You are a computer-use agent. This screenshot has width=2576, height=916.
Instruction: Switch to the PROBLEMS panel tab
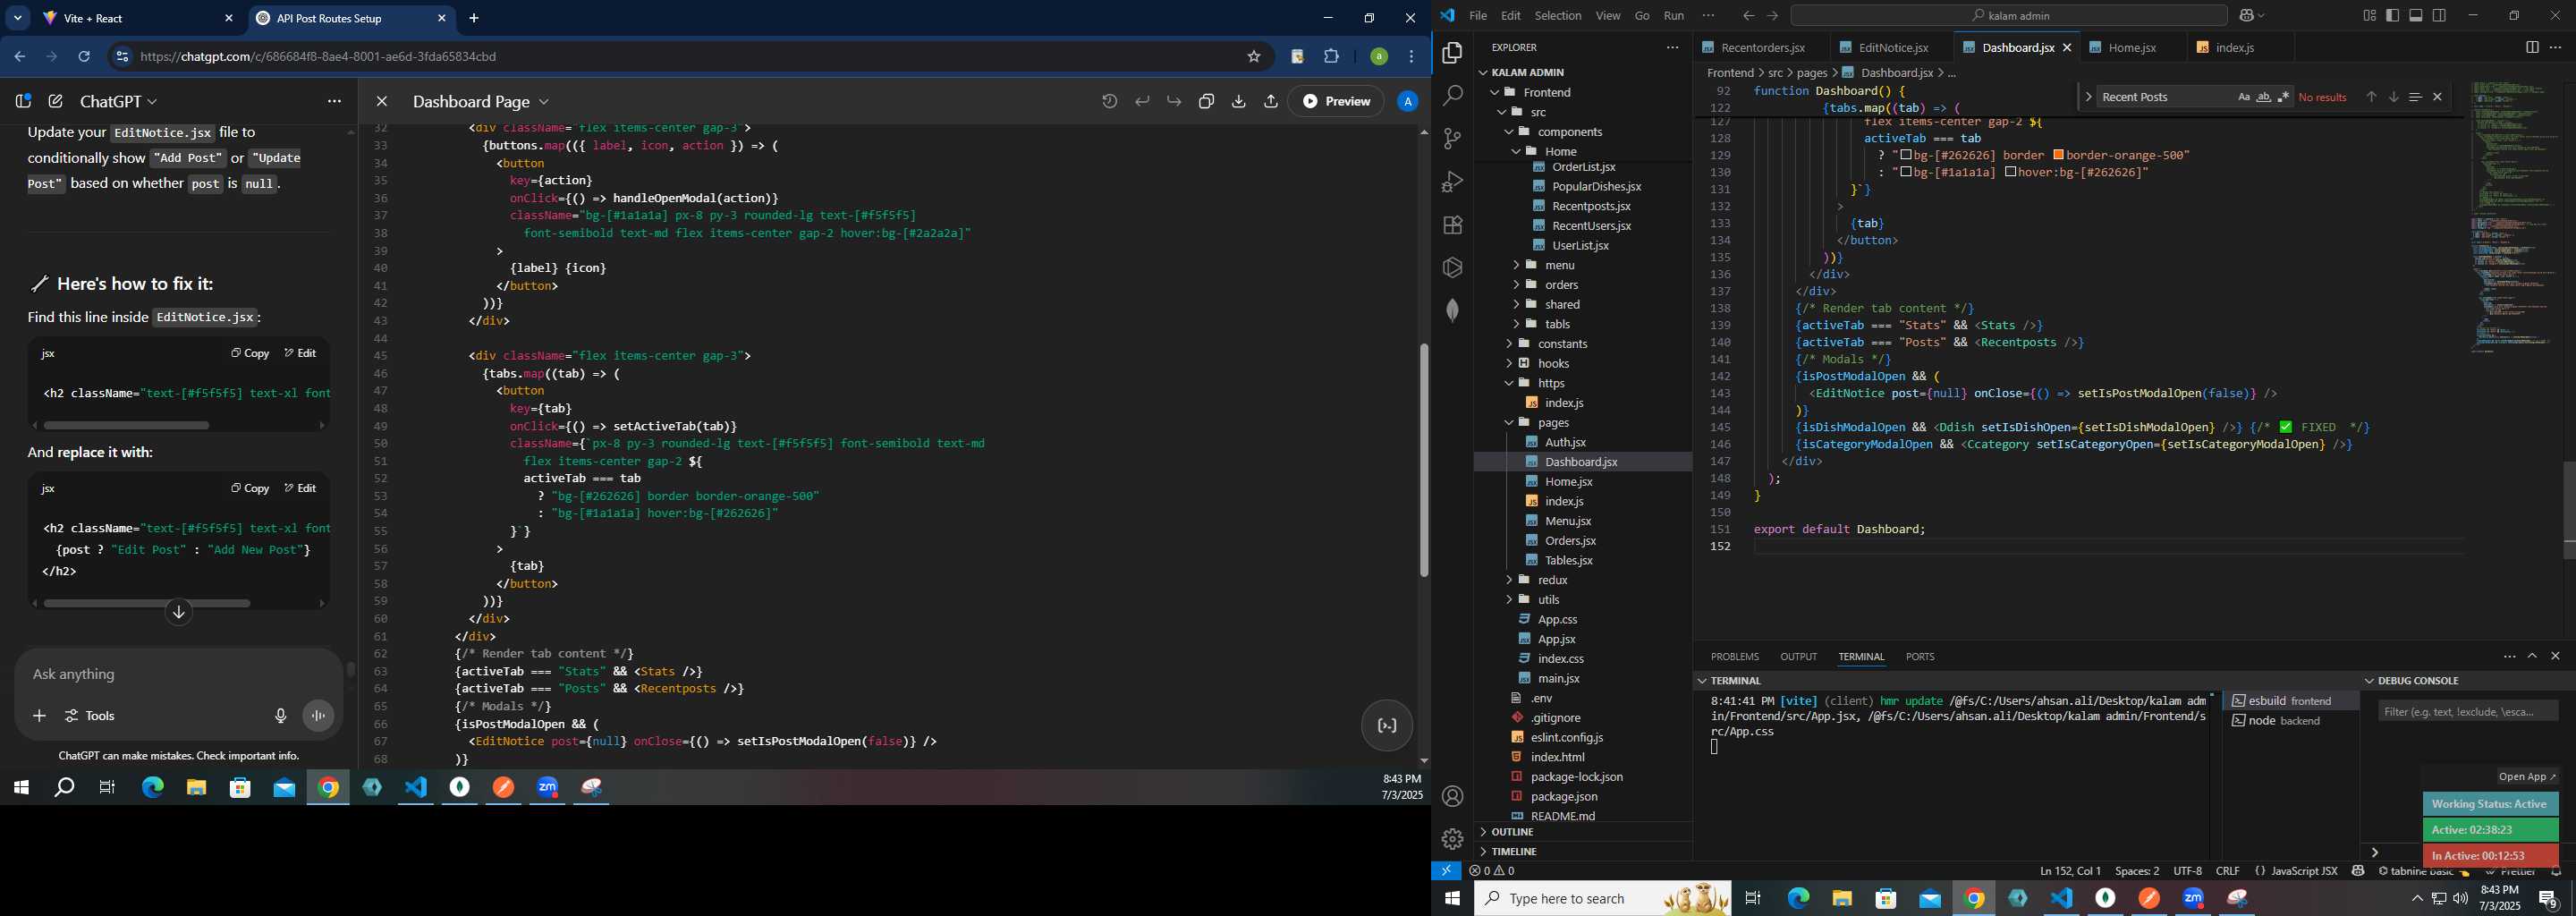click(x=1734, y=657)
